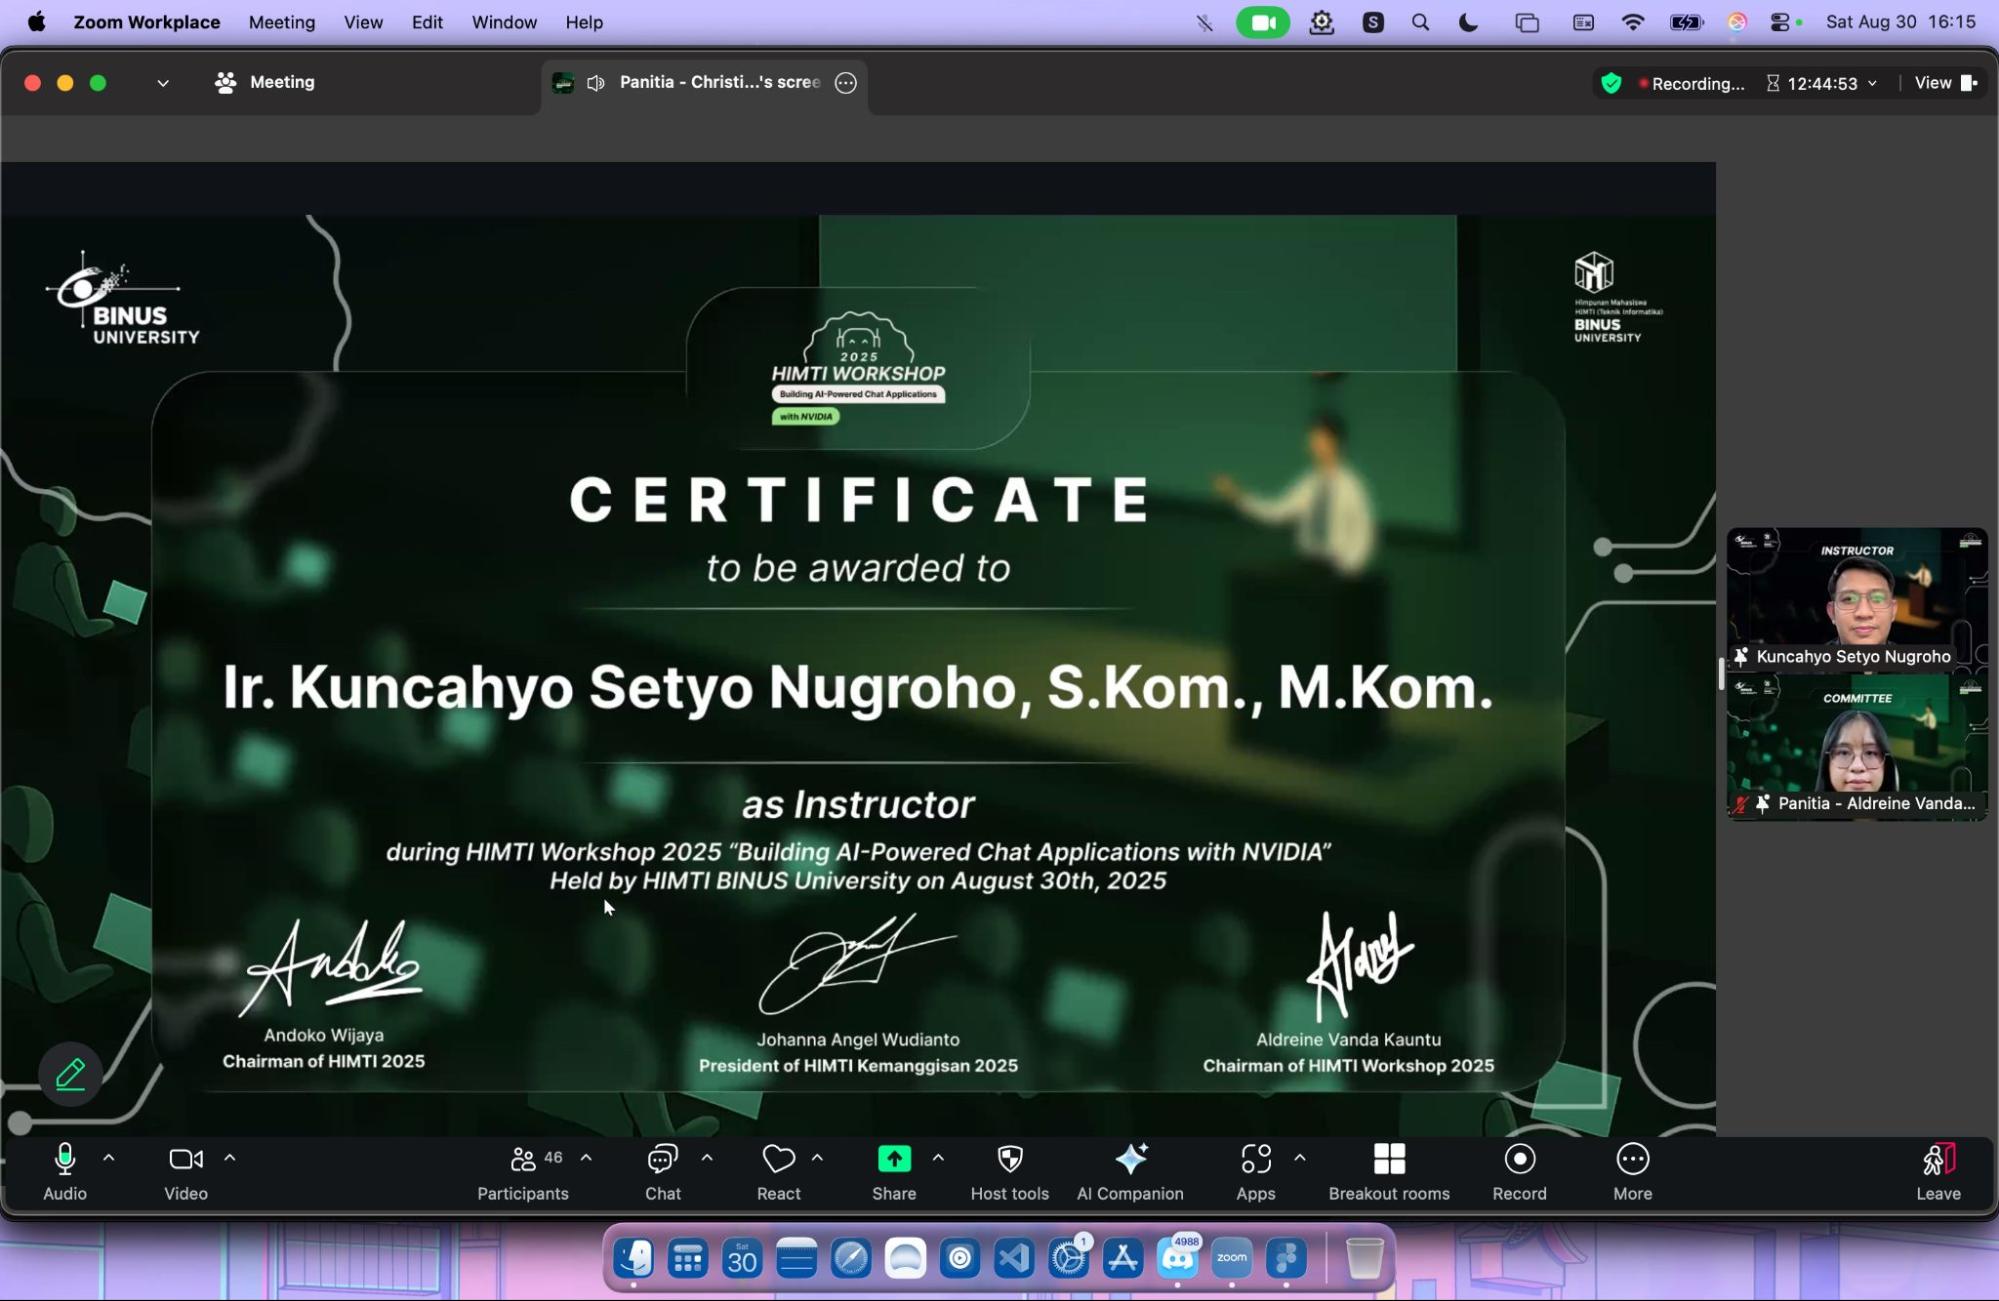
Task: Click the Sat Aug 30 16:15 clock
Action: coord(1901,22)
